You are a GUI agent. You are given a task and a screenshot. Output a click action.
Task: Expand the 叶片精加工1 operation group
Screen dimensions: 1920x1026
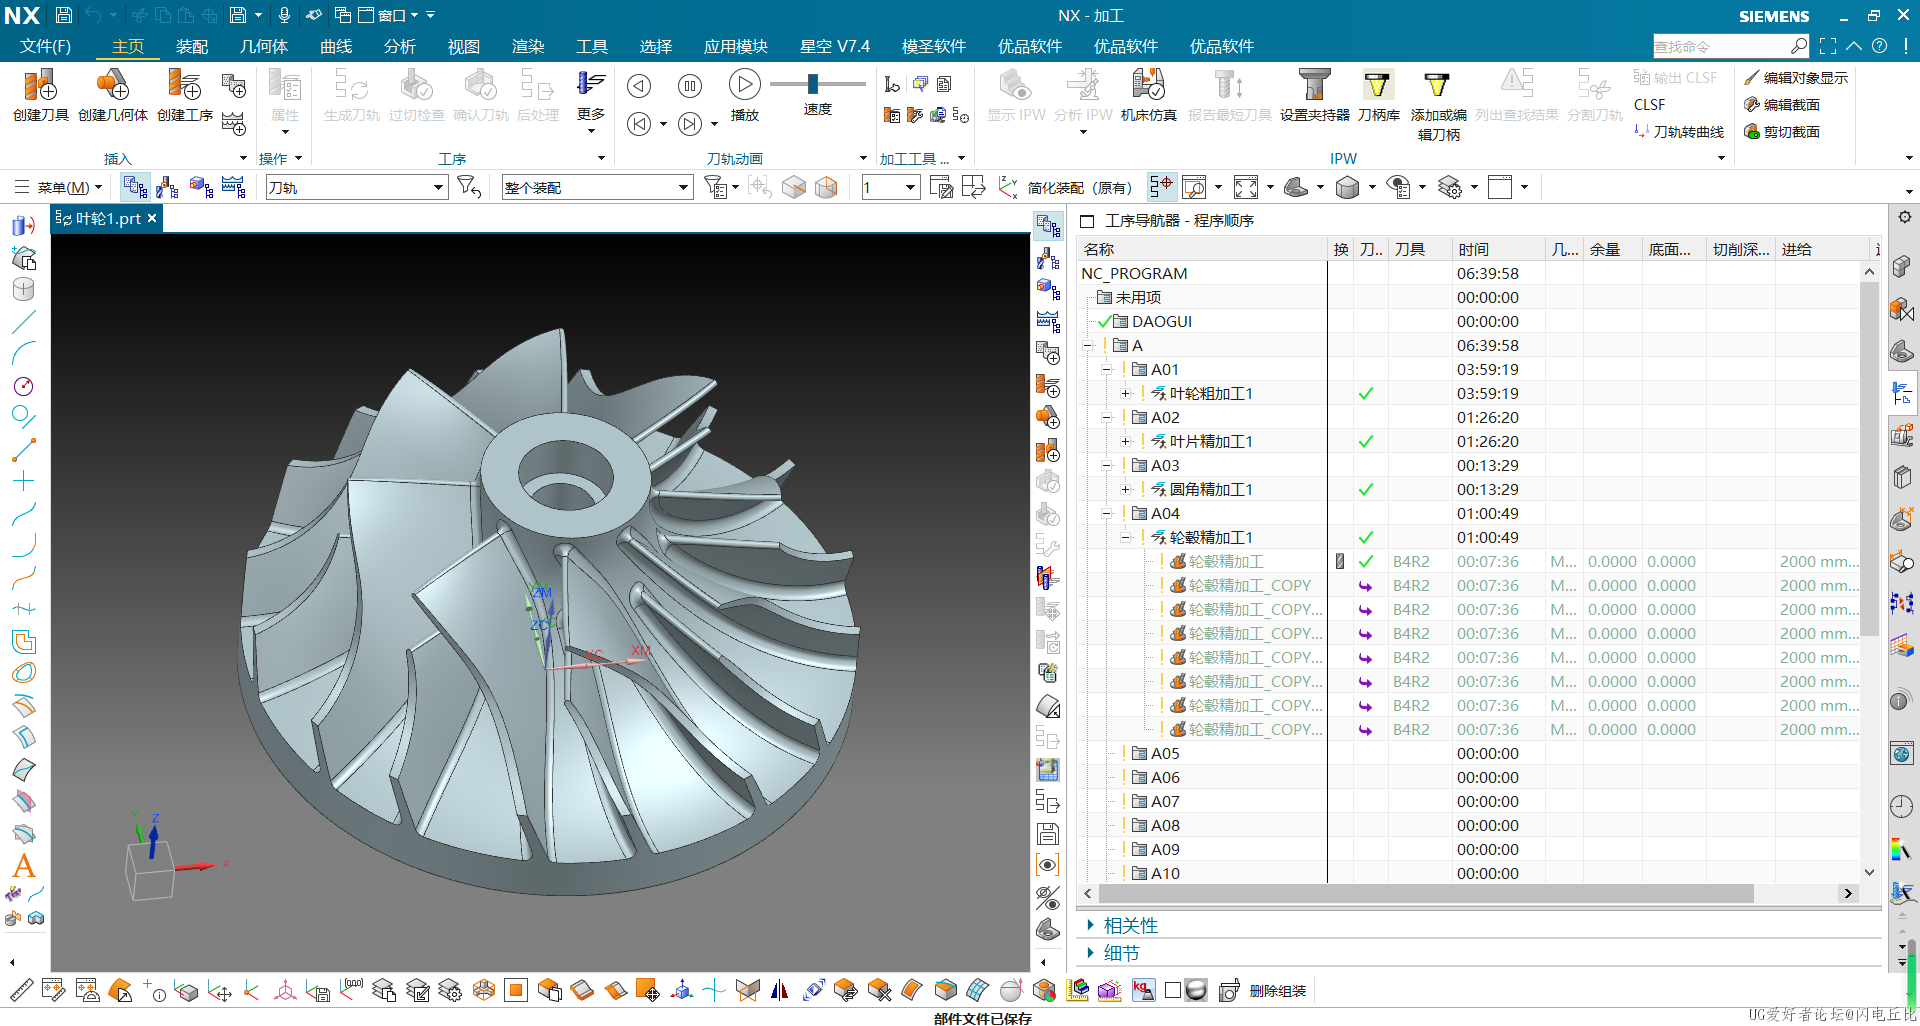pos(1126,441)
